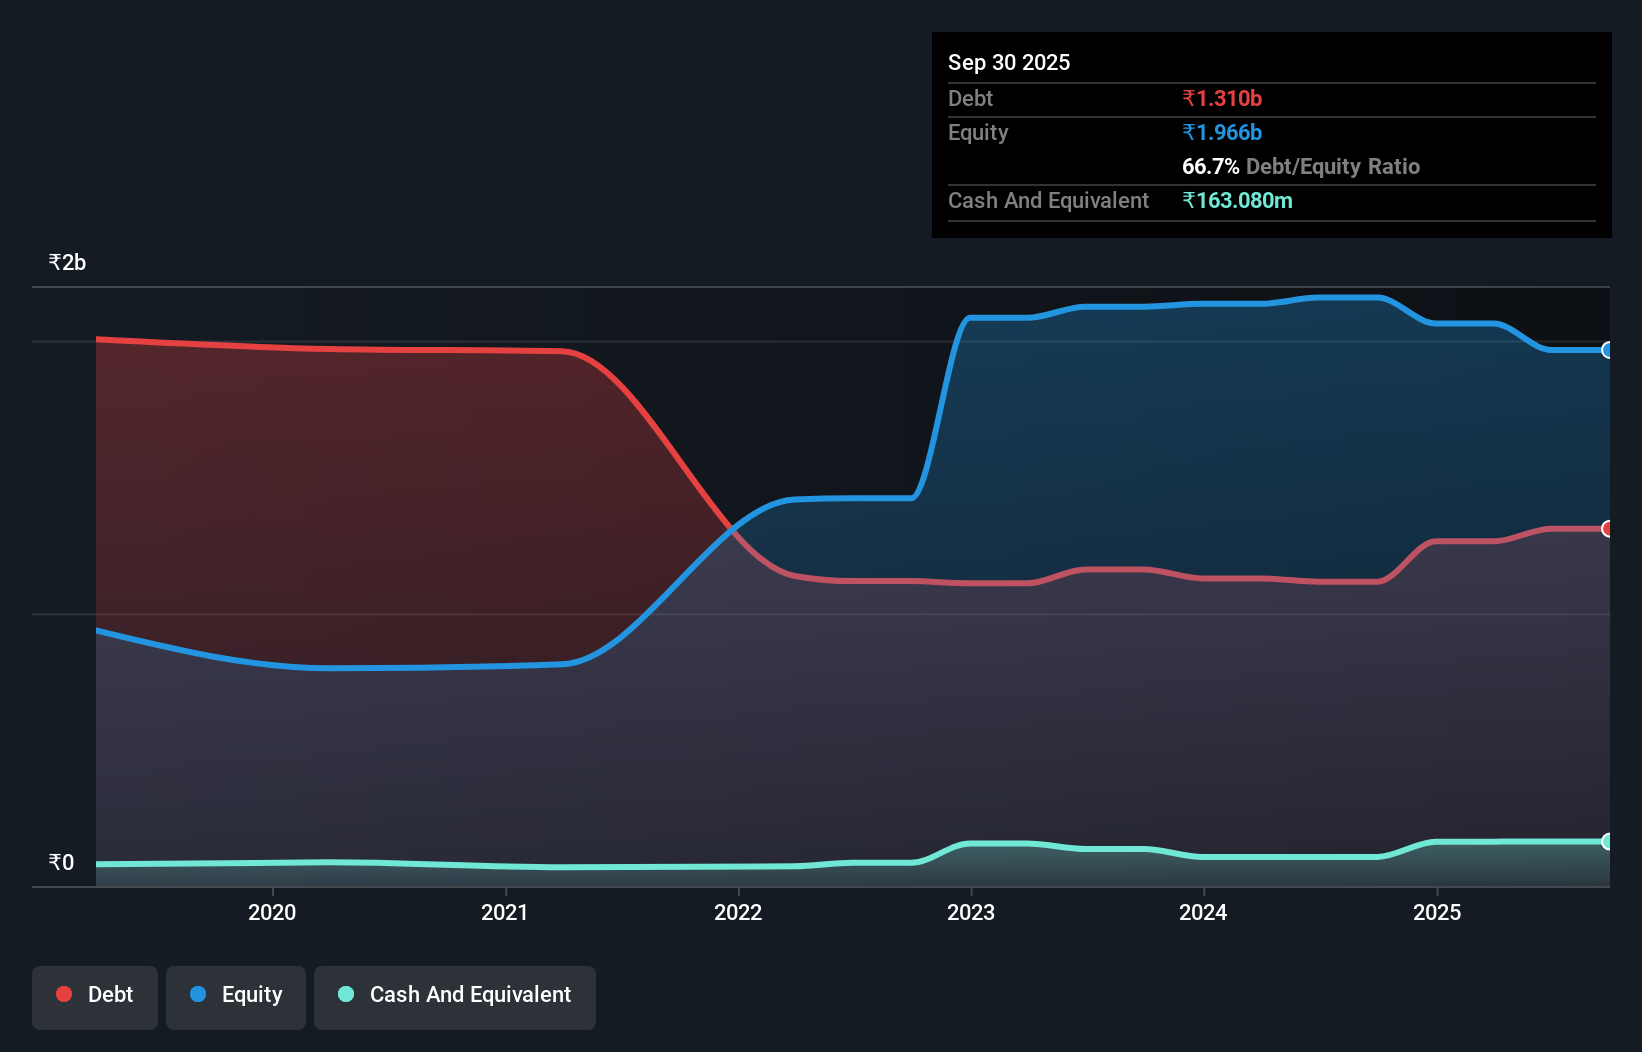Click the blue Equity legend dot

coord(199,994)
